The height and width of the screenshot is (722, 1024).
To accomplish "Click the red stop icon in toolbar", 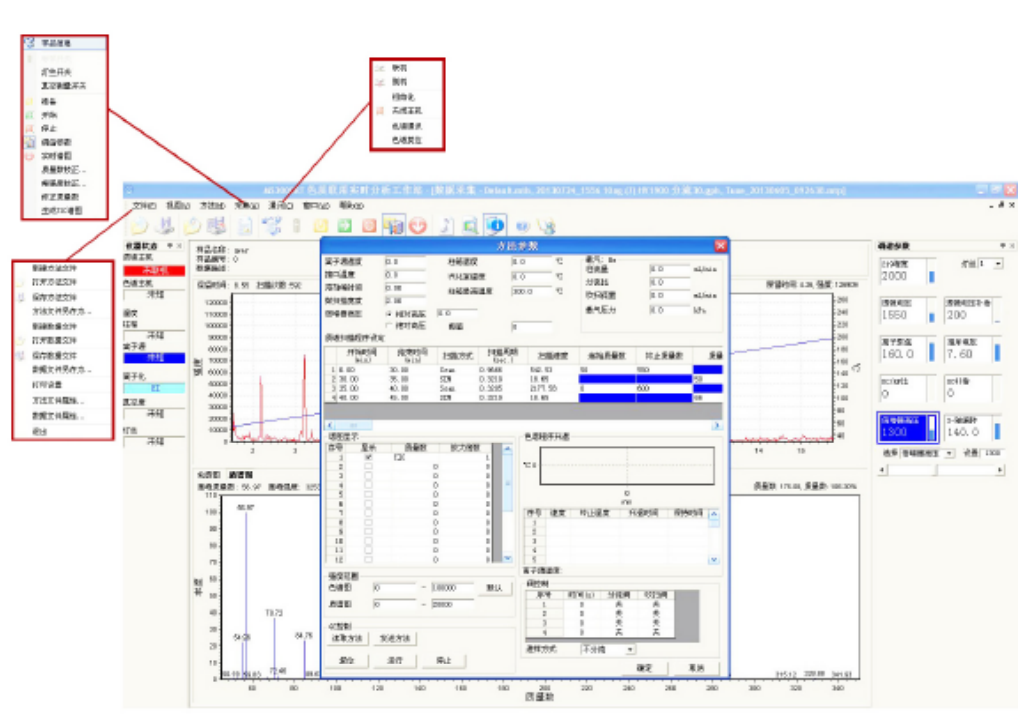I will coord(368,225).
